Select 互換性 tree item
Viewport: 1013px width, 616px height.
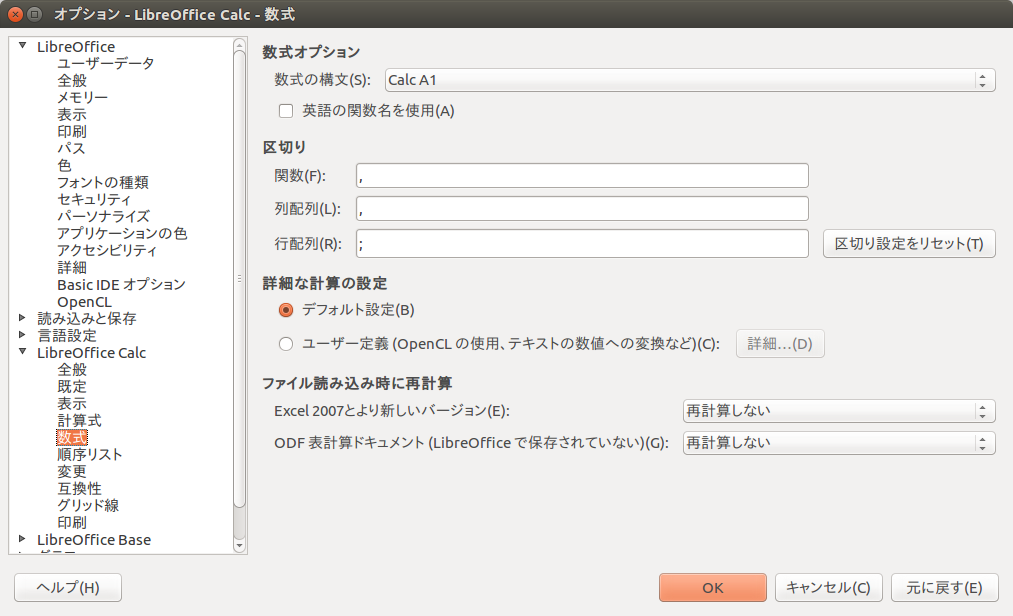79,489
